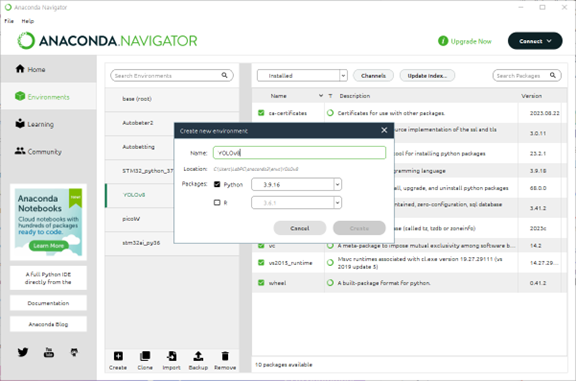Click the Import environment icon

(x=172, y=356)
